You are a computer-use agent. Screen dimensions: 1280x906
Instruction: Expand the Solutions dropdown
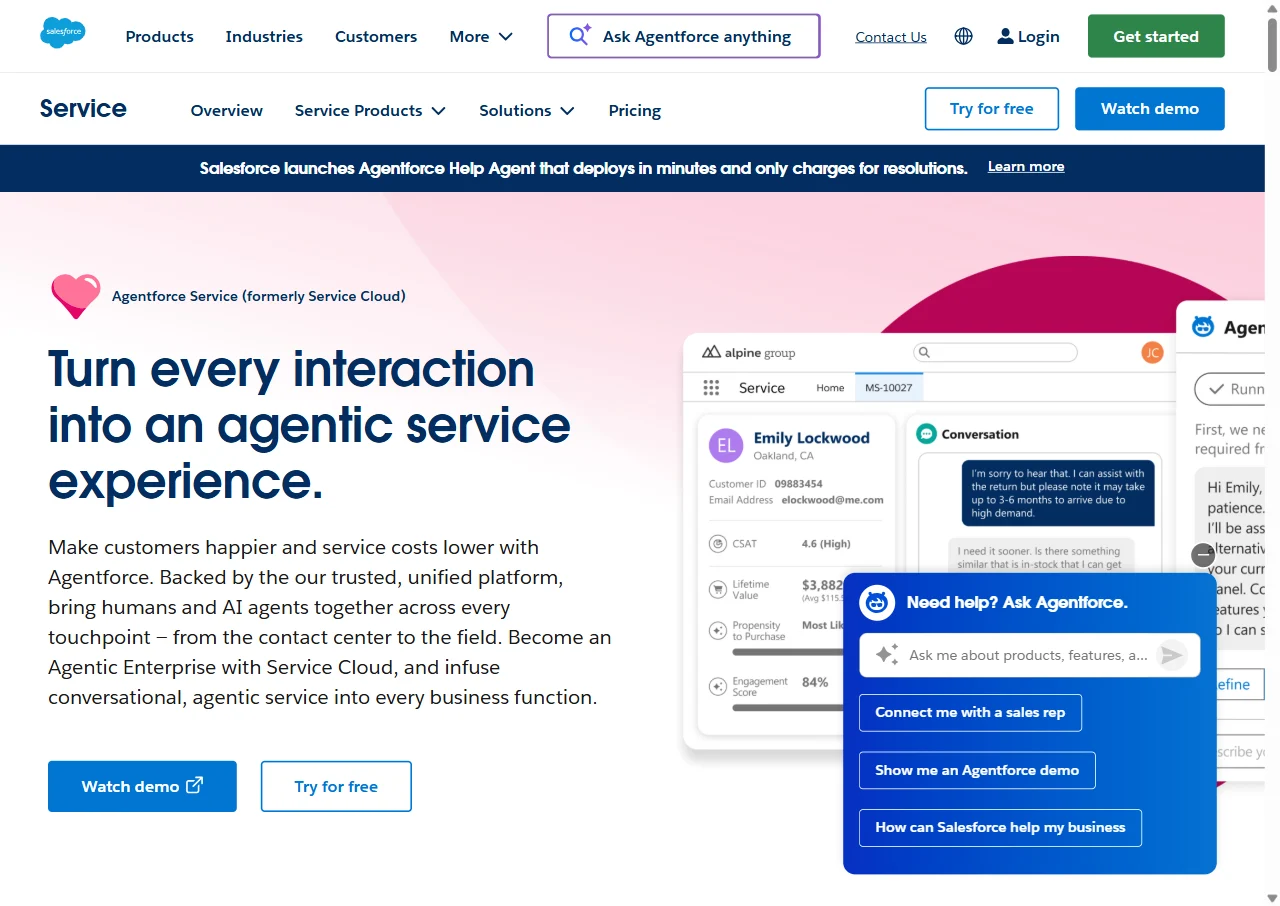tap(527, 110)
